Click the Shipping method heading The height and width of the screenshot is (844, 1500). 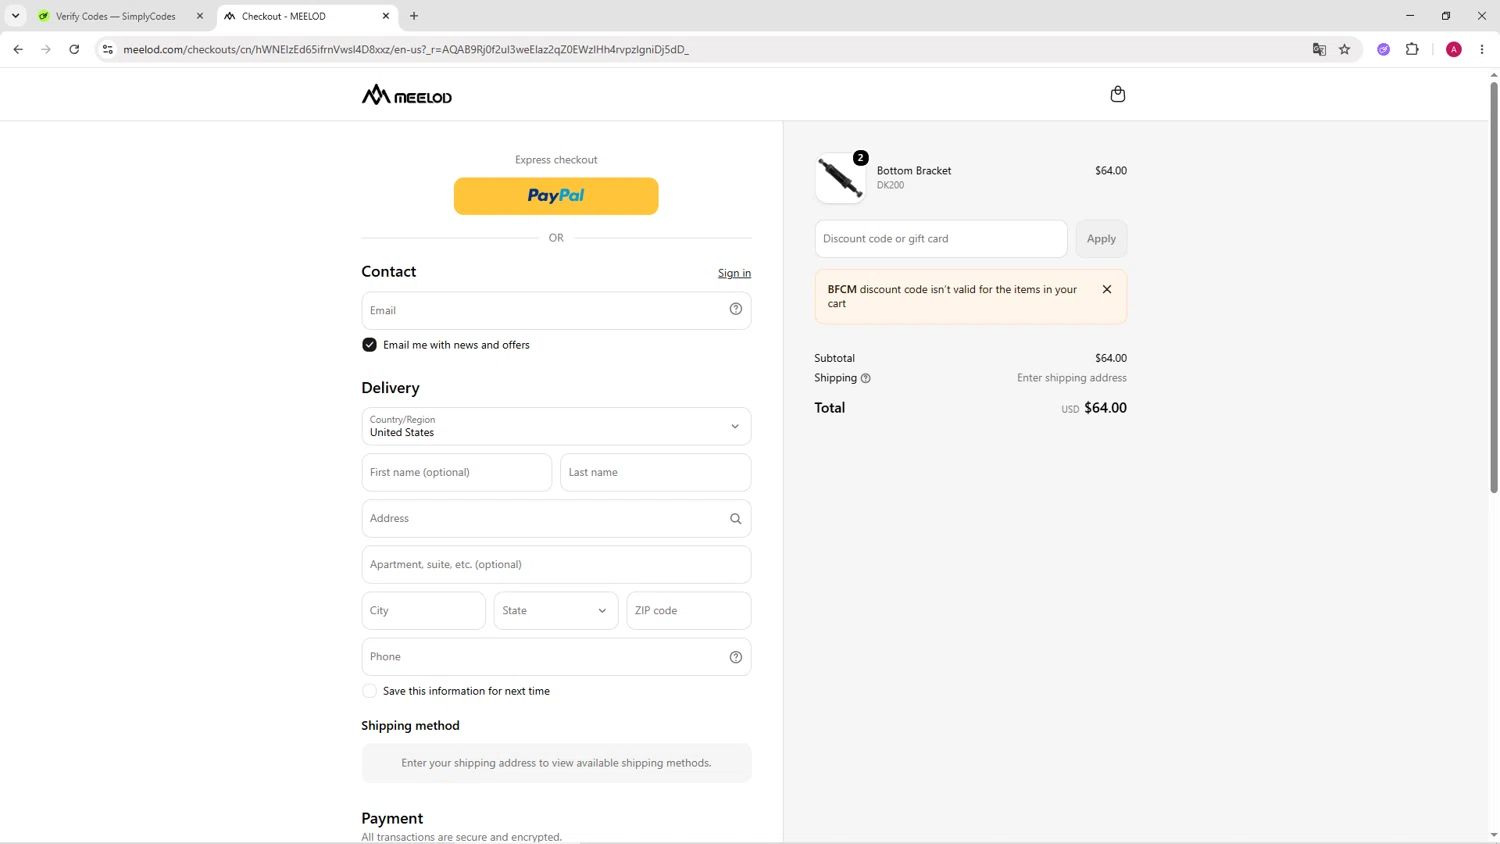point(410,726)
